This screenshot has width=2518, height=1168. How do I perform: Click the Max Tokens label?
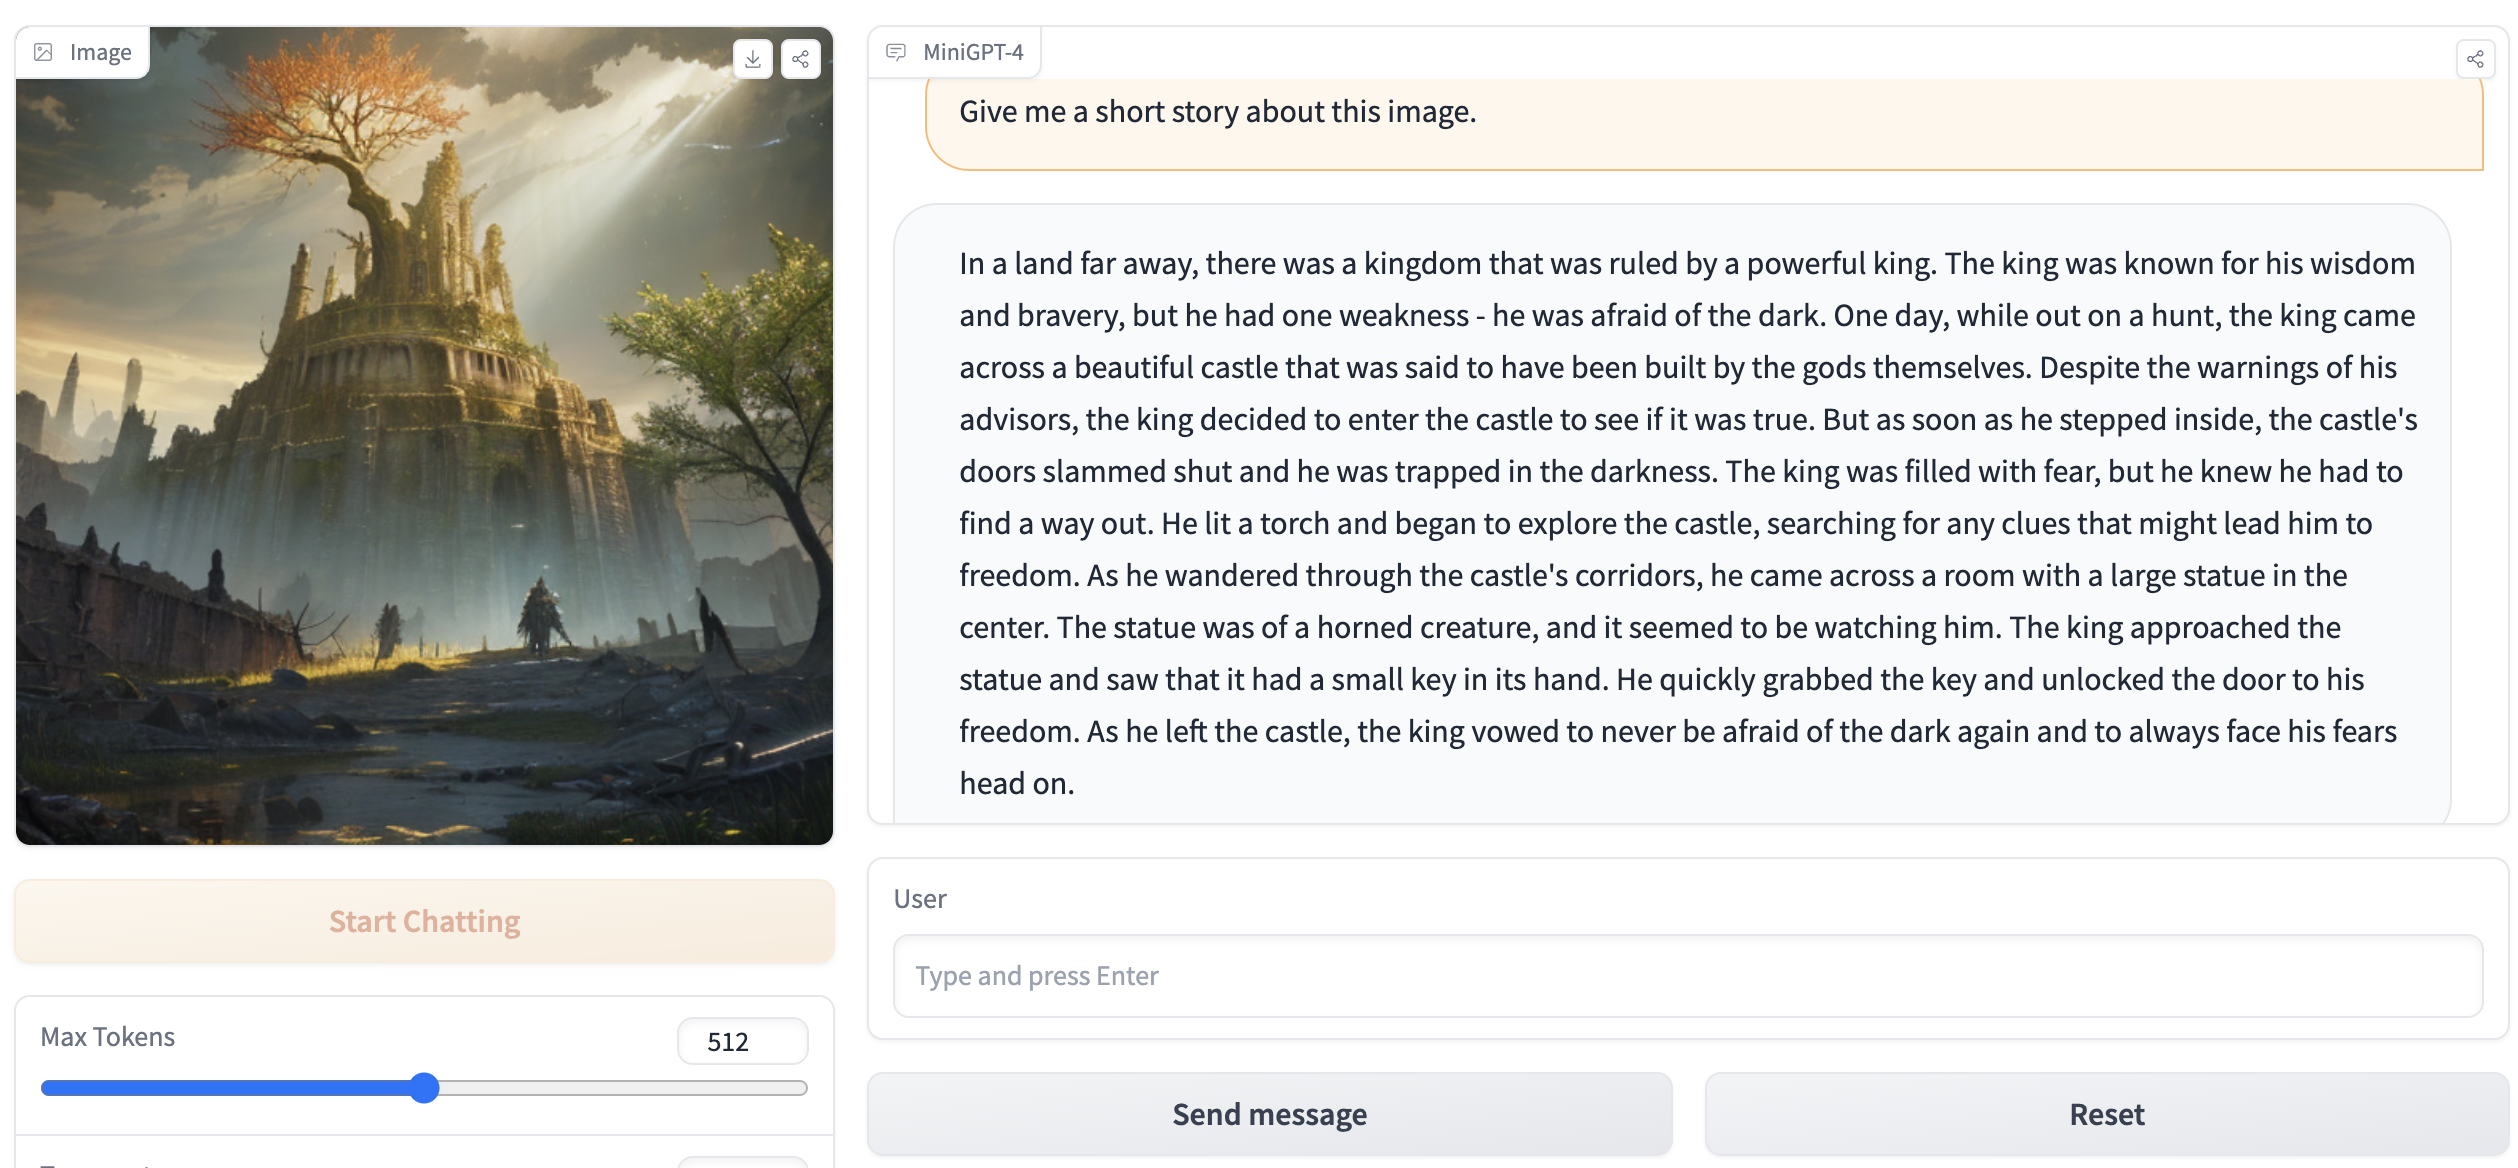coord(107,1037)
